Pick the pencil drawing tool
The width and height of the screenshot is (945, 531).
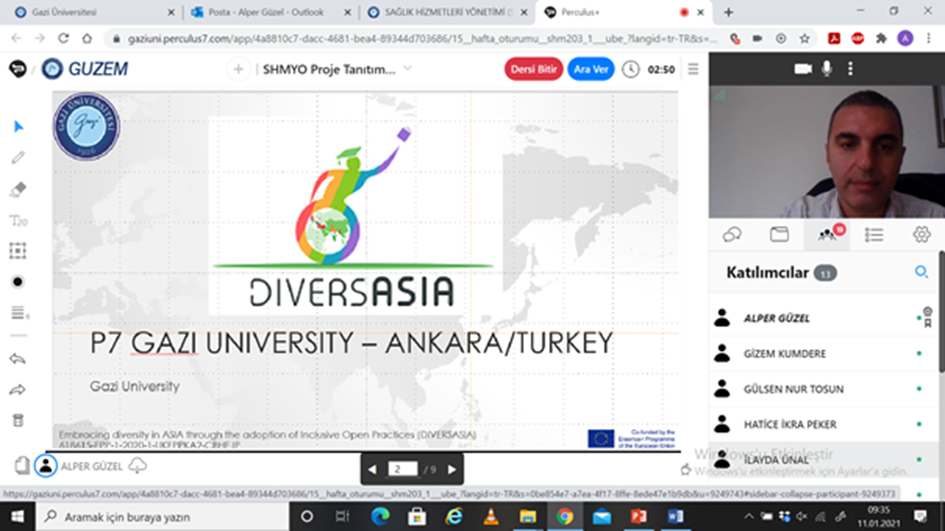[18, 158]
